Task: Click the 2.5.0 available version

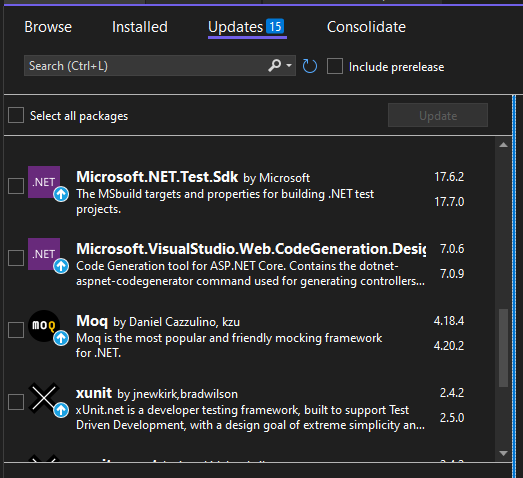Action: (x=452, y=418)
